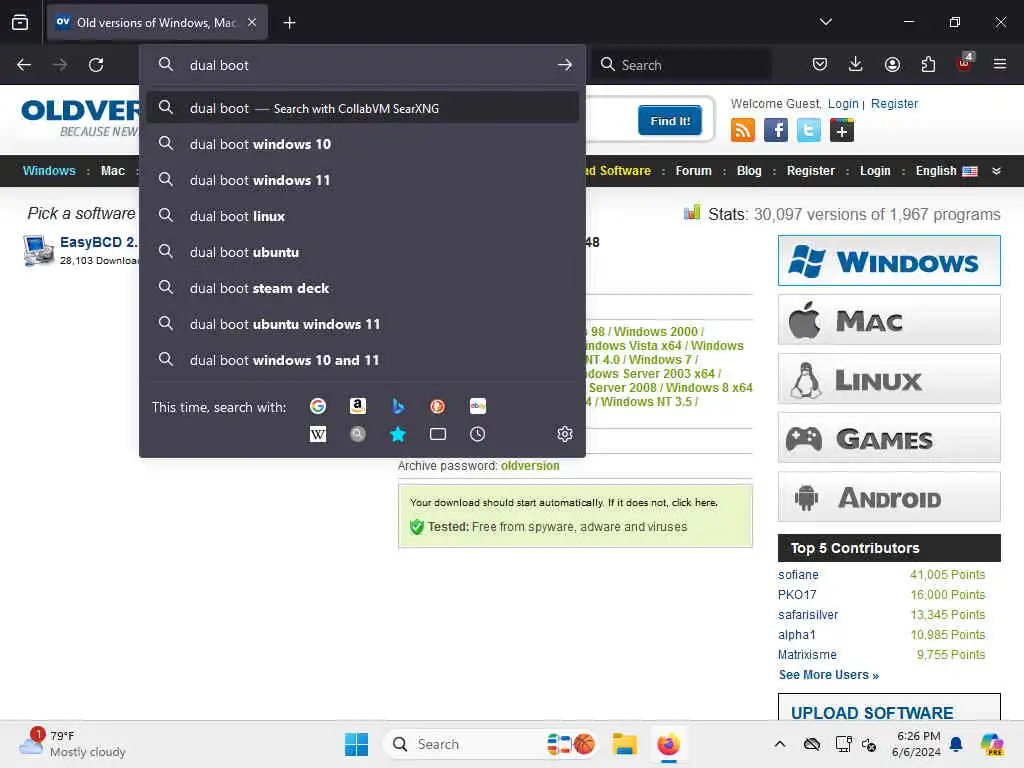Screen dimensions: 1024x768
Task: Open Firefox View button
Action: point(20,22)
